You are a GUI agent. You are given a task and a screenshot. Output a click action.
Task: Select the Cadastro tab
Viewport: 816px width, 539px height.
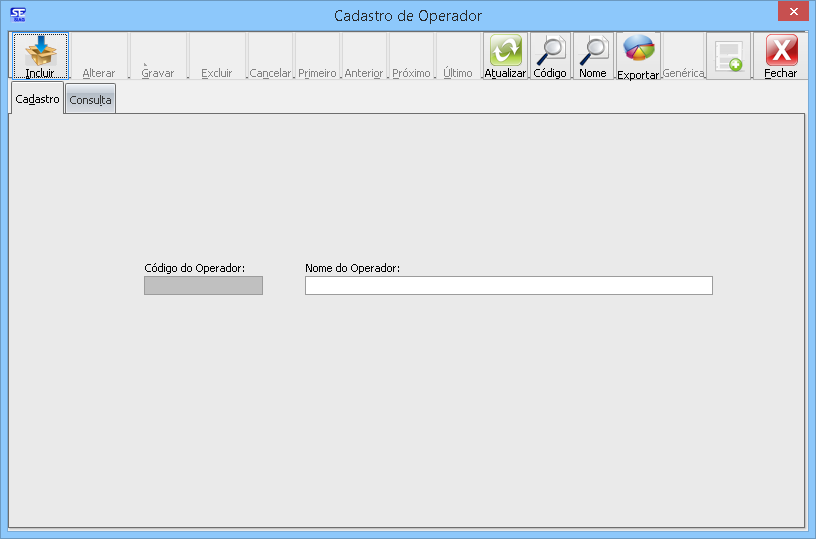tap(38, 99)
